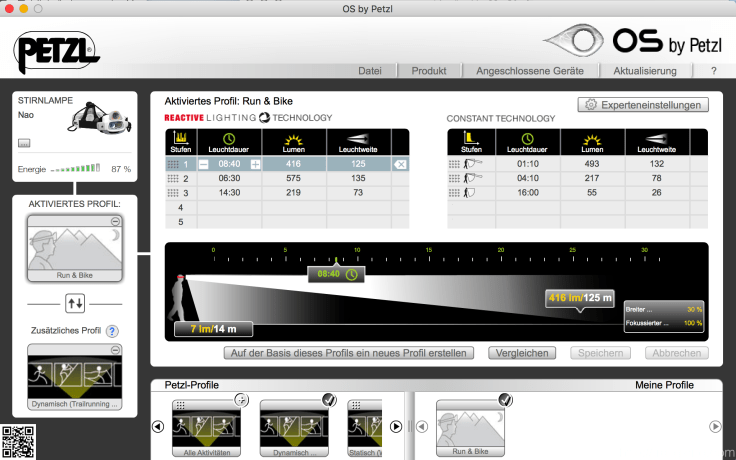736x460 pixels.
Task: Remove the activated Run & Bike profile
Action: pyautogui.click(x=115, y=221)
